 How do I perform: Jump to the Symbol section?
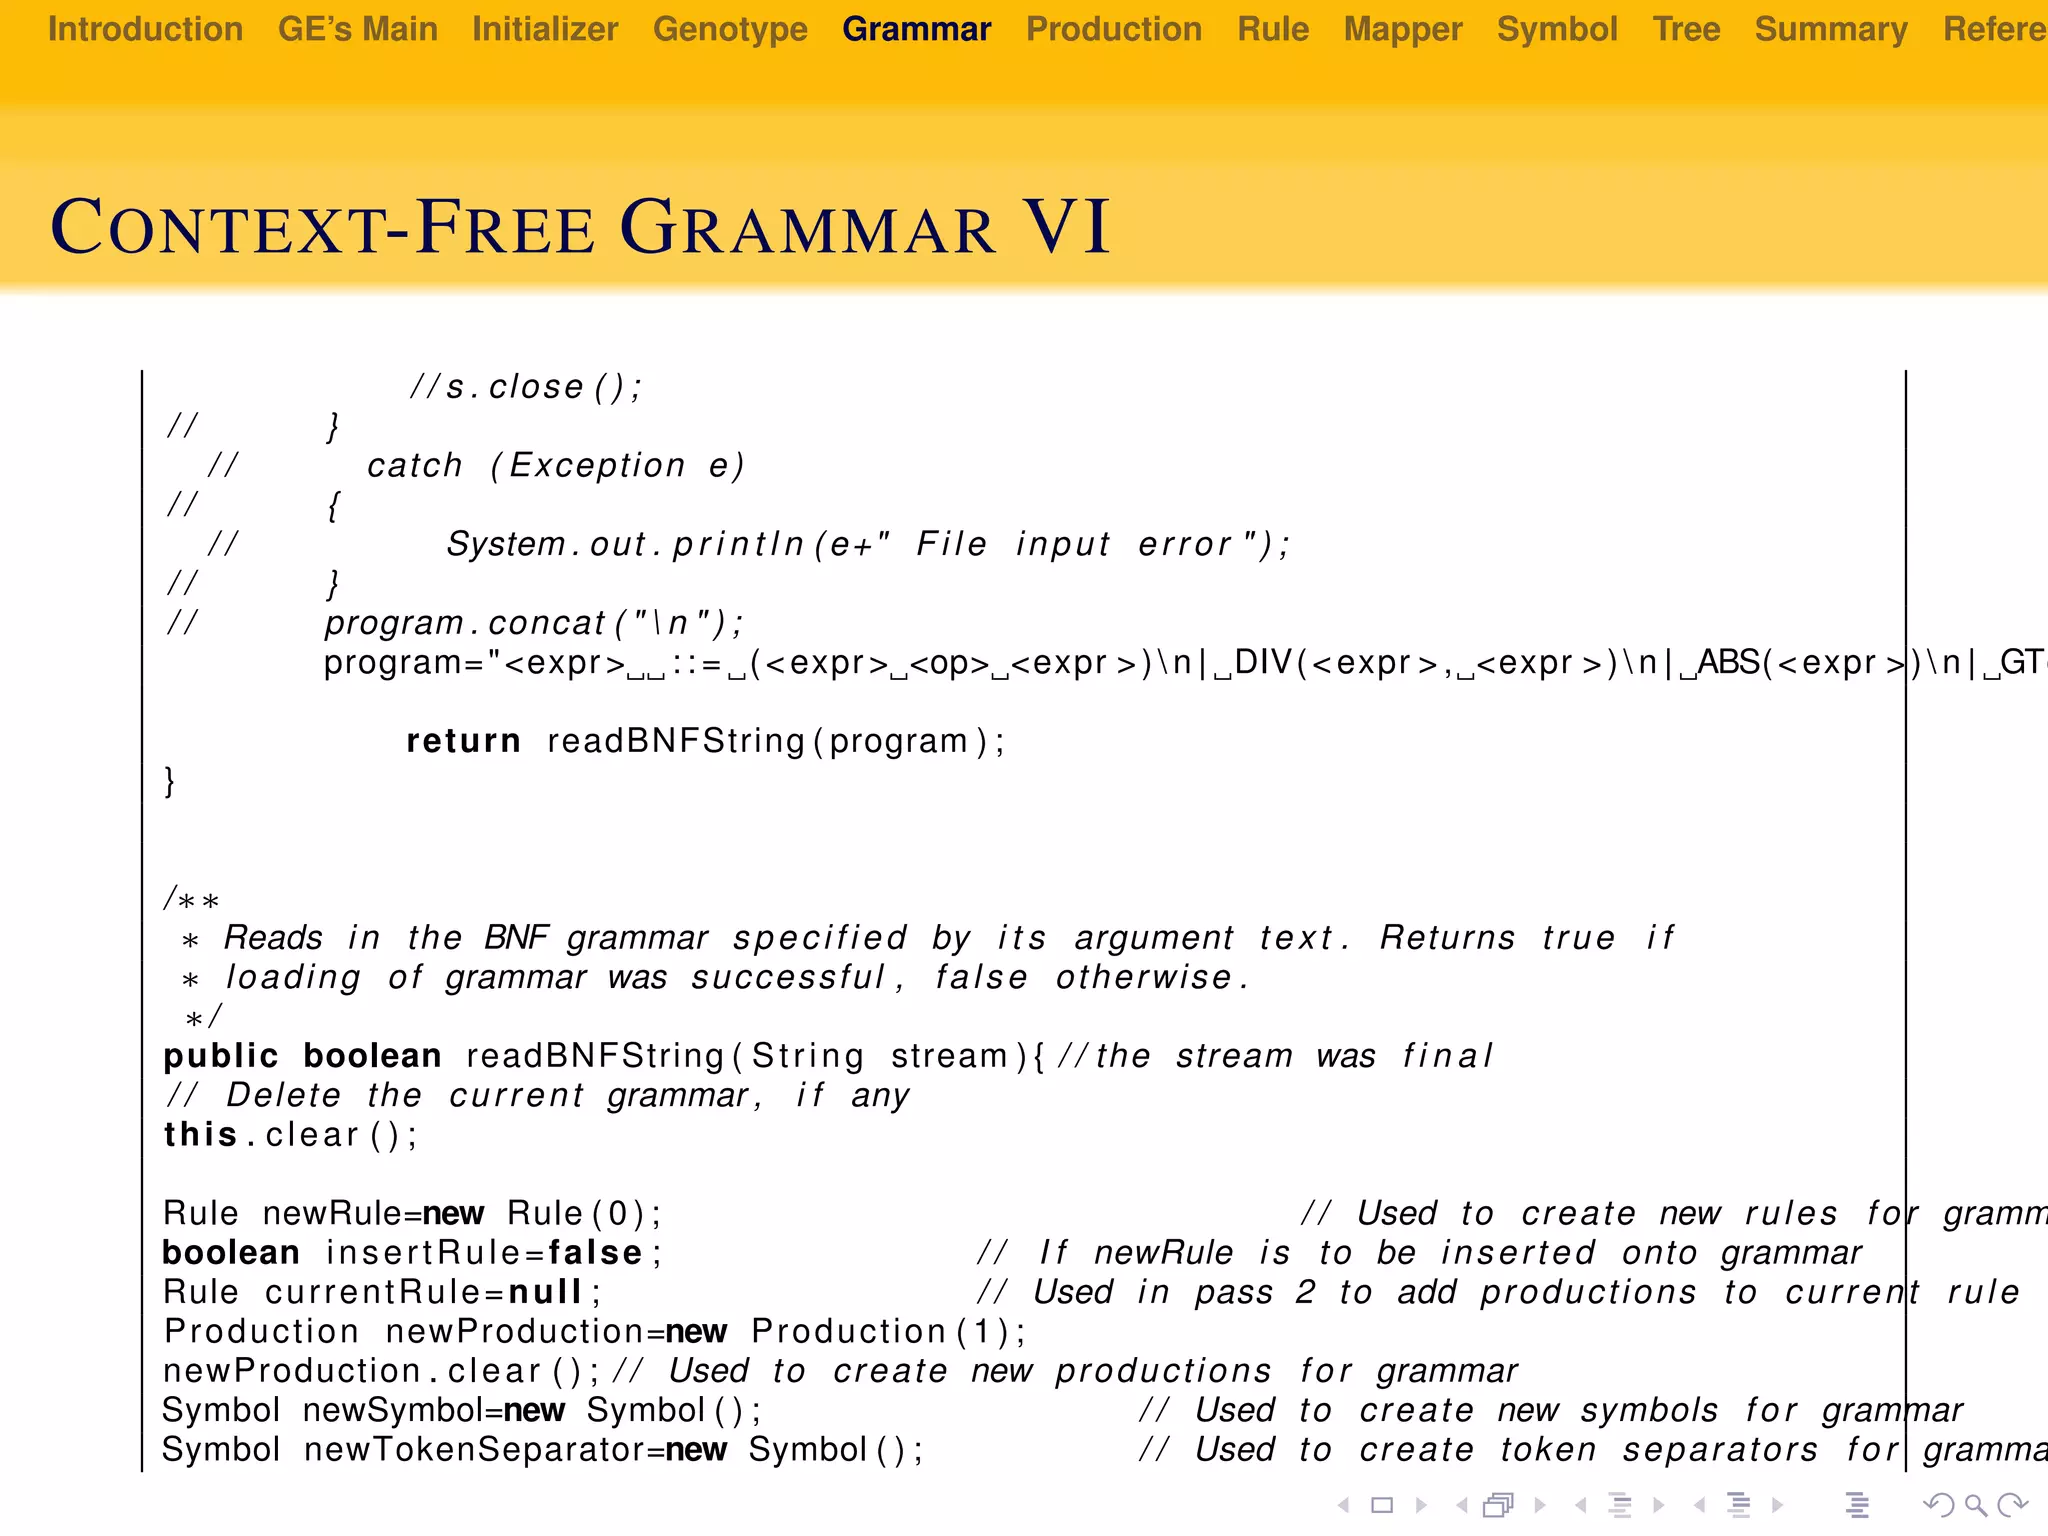pyautogui.click(x=1557, y=29)
